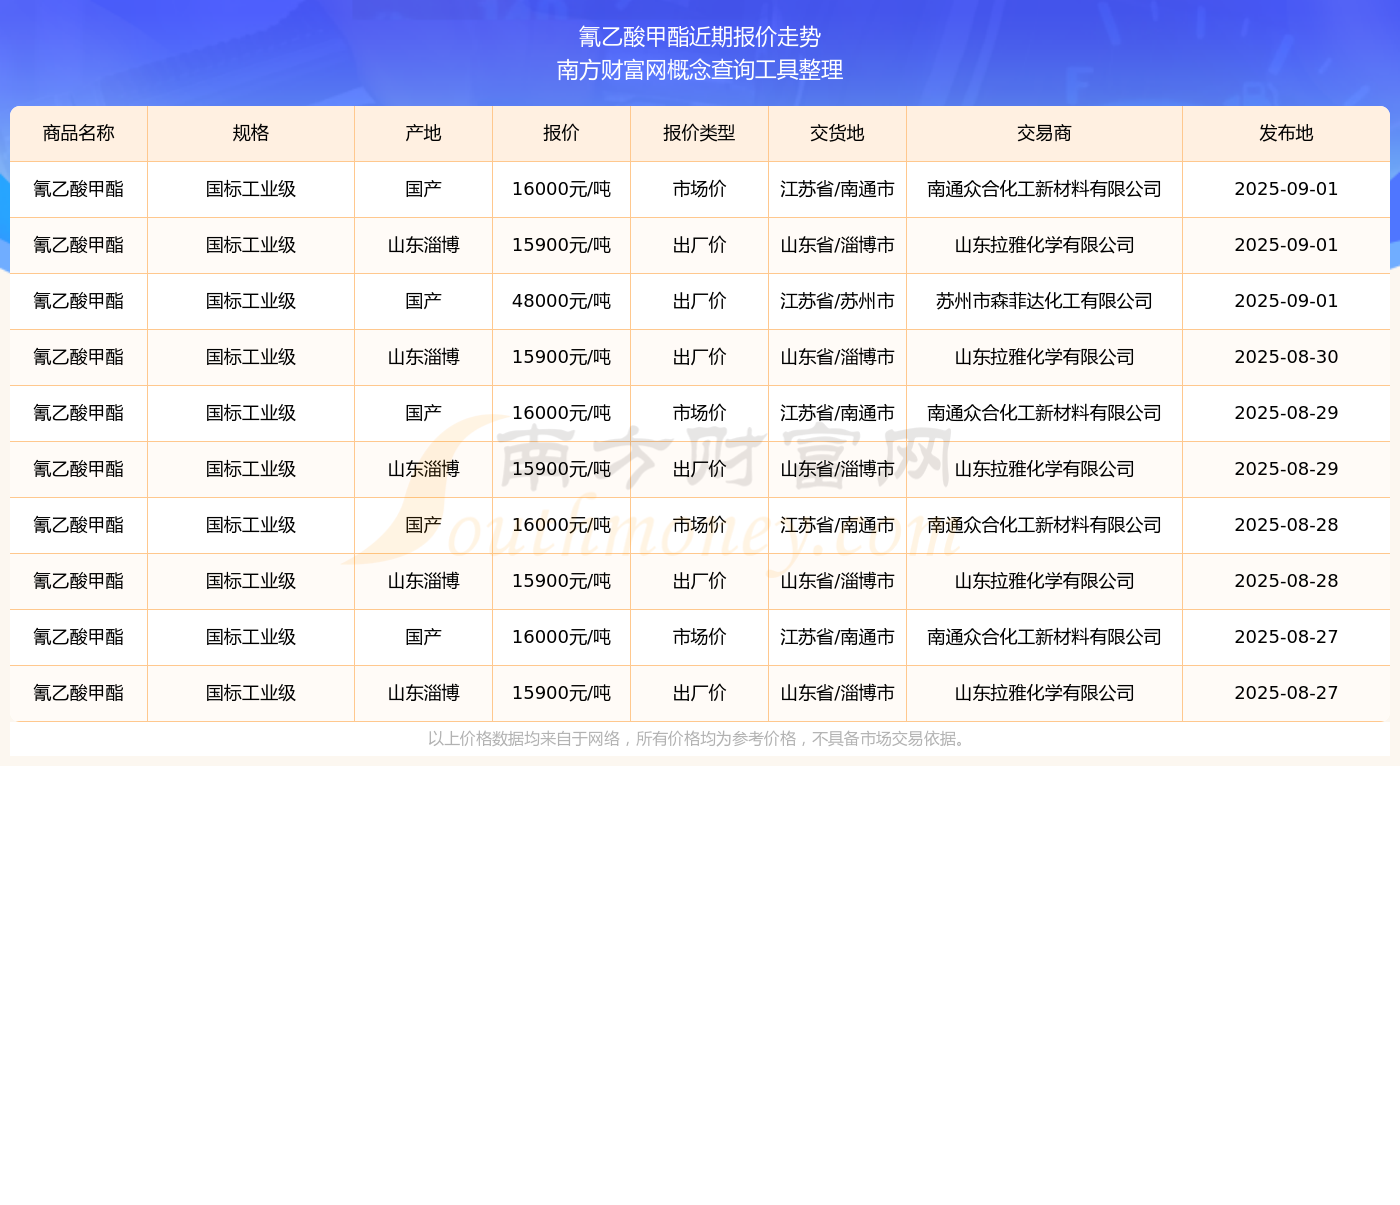Viewport: 1400px width, 1205px height.
Task: Click the 2025-08-30 date cell
Action: 1287,357
